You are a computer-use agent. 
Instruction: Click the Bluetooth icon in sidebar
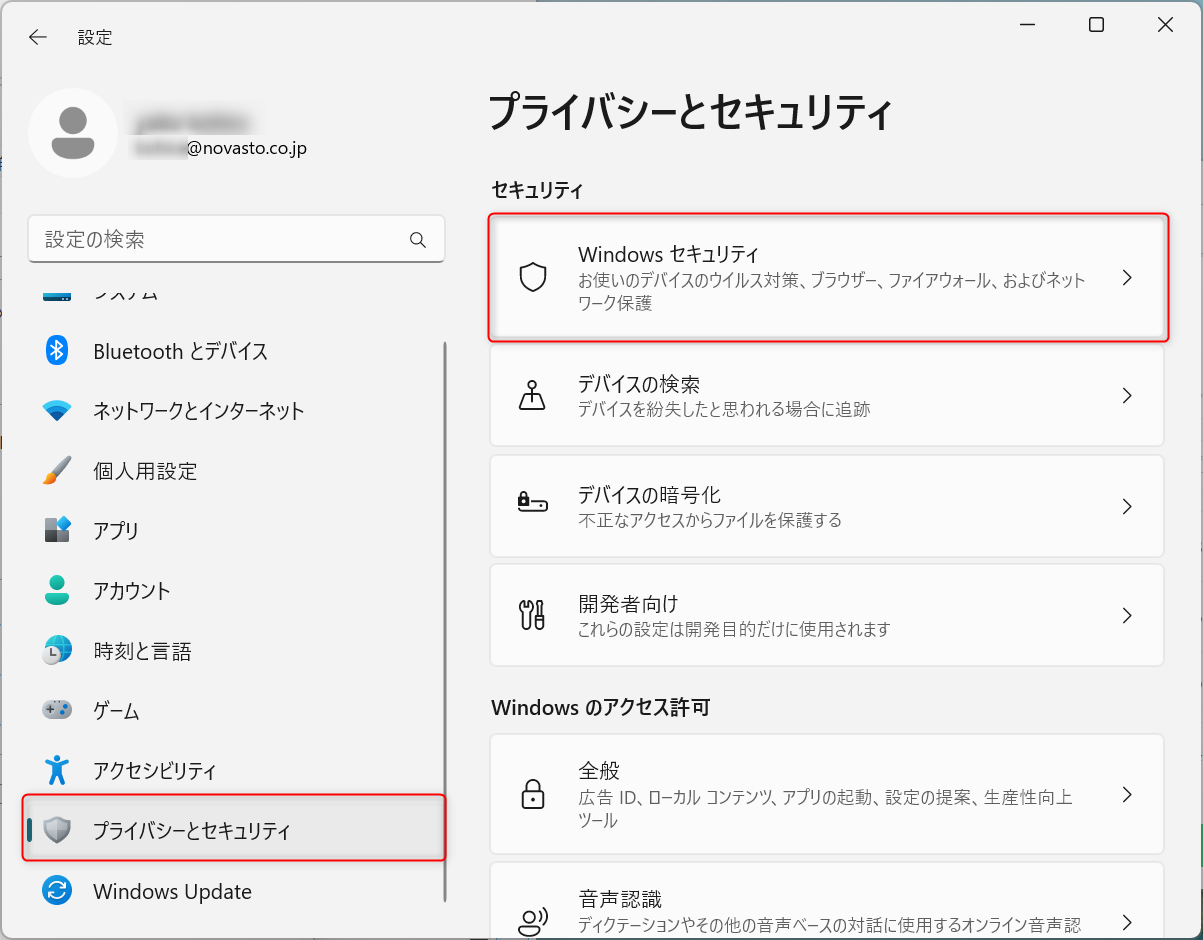click(x=57, y=350)
